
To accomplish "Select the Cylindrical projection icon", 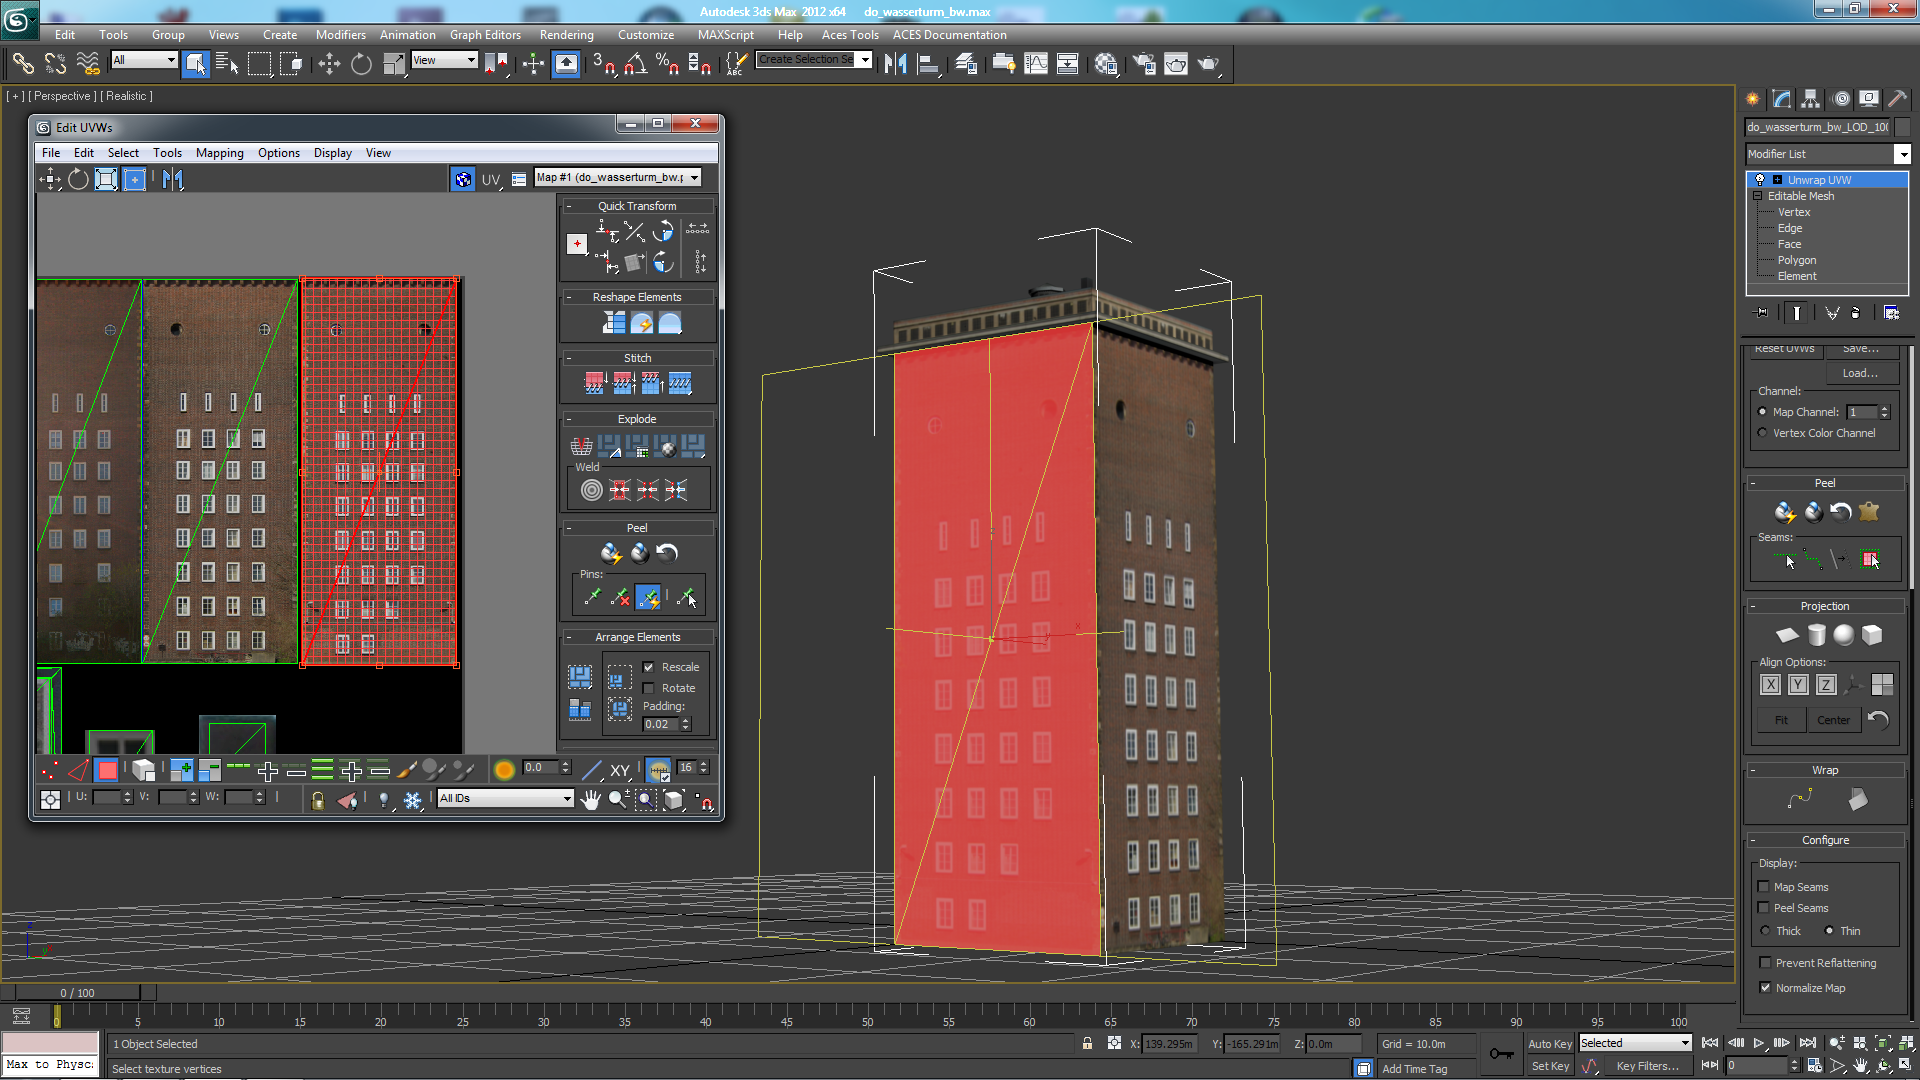I will coord(1816,635).
